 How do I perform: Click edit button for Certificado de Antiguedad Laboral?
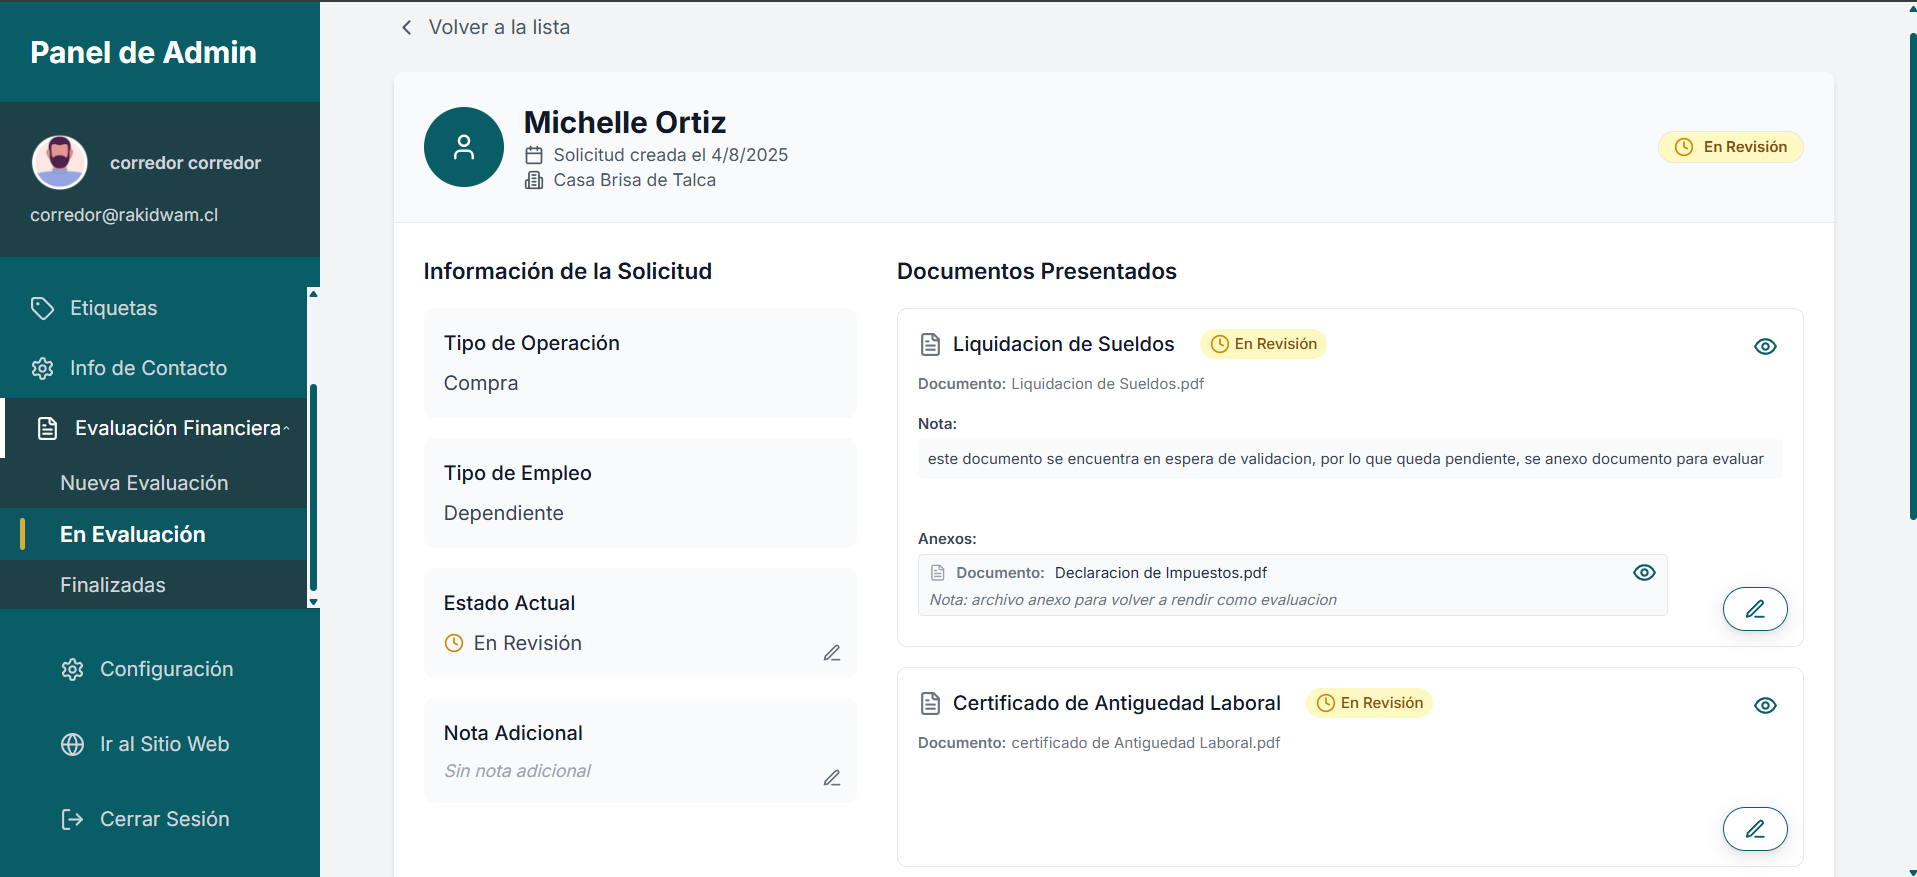(1754, 829)
